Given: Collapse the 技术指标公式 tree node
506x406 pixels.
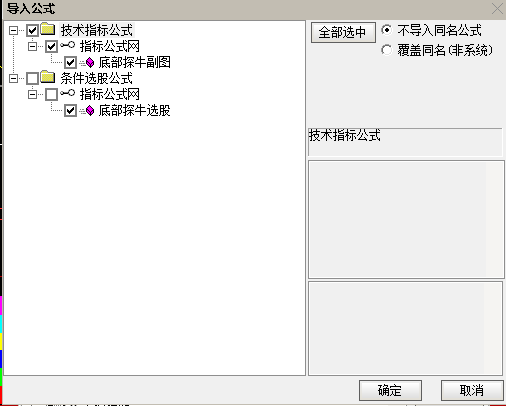Looking at the screenshot, I should 13,31.
